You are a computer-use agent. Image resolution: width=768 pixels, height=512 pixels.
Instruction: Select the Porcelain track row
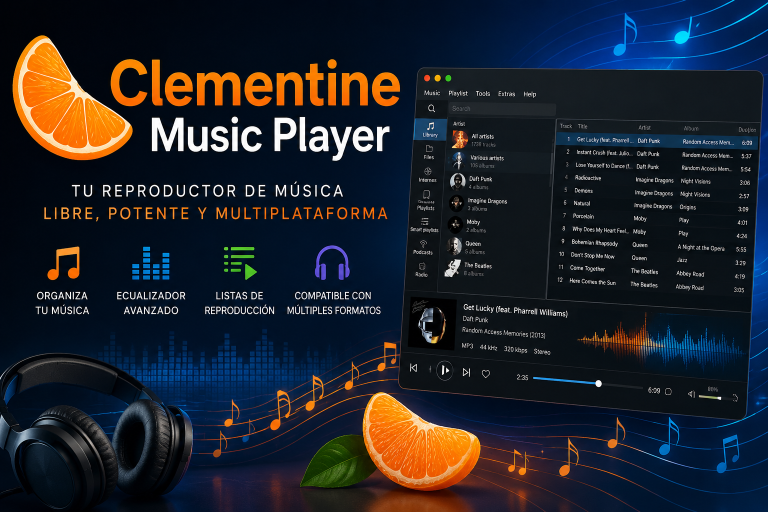[651, 219]
